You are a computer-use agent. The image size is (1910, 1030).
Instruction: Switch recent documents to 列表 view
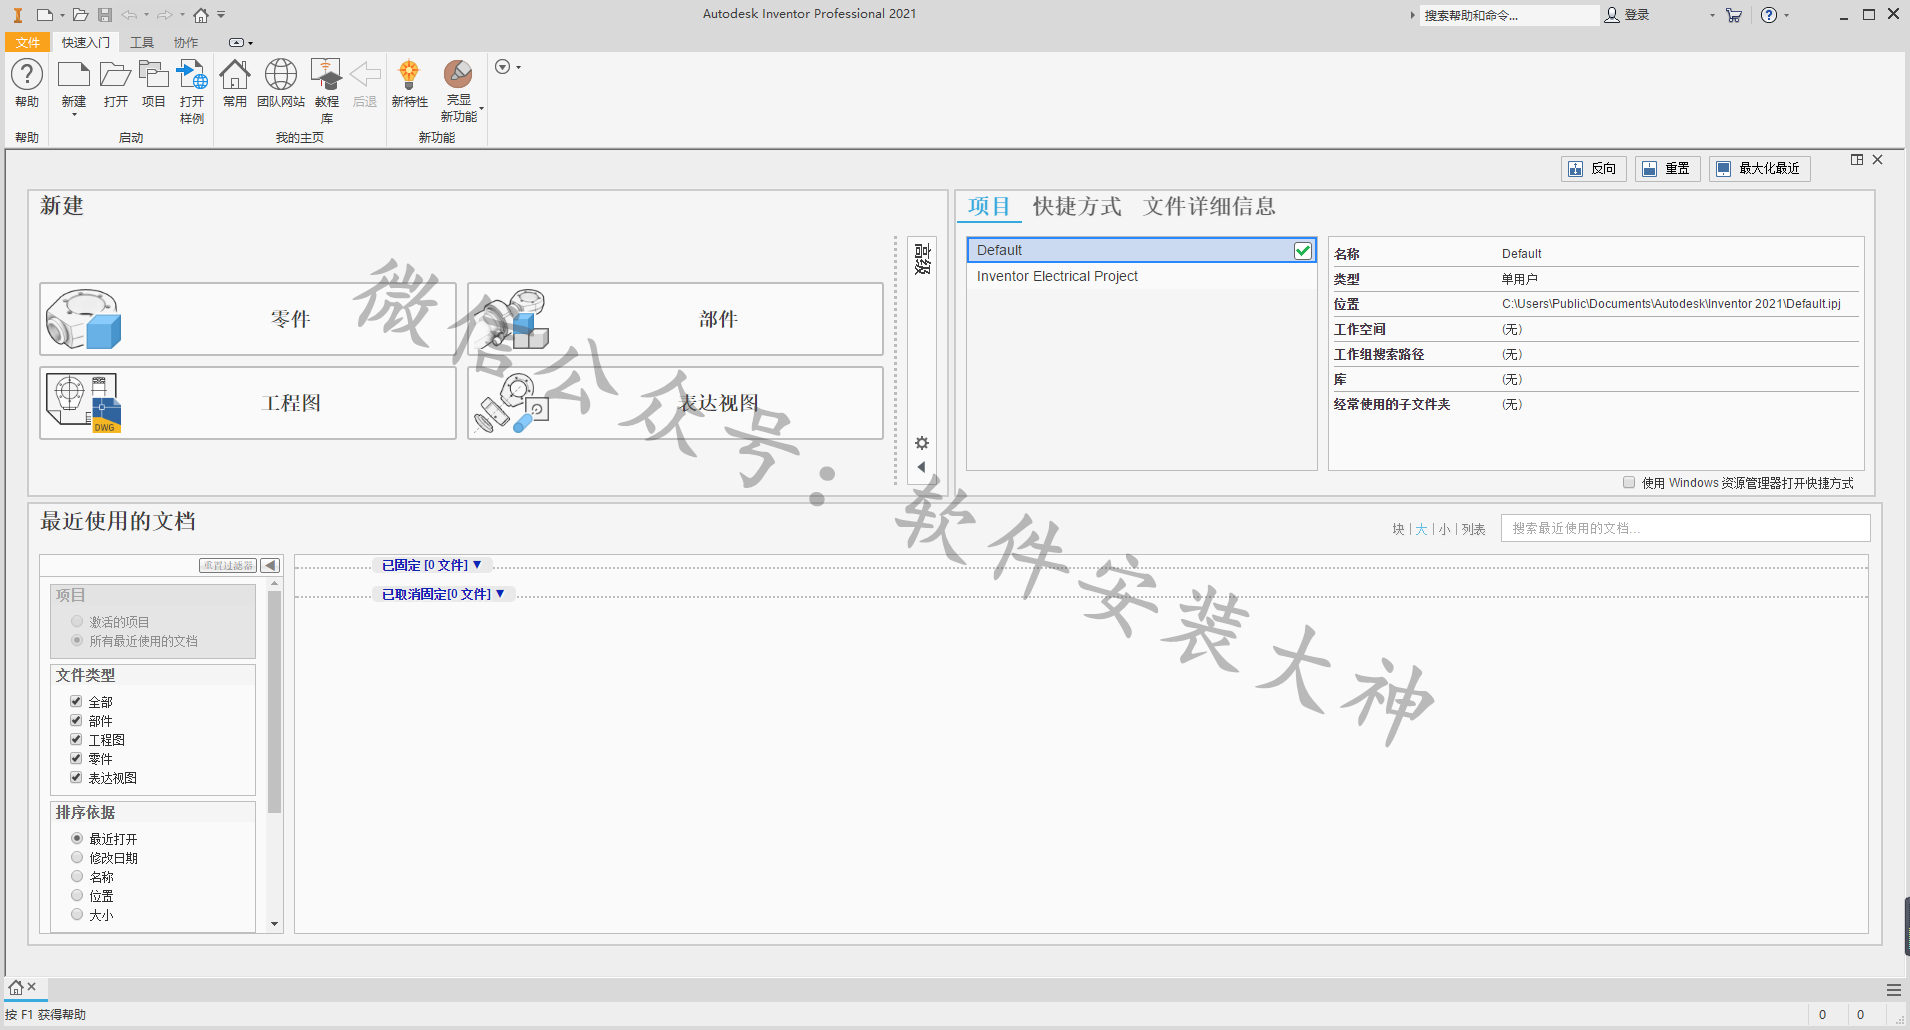[x=1474, y=529]
